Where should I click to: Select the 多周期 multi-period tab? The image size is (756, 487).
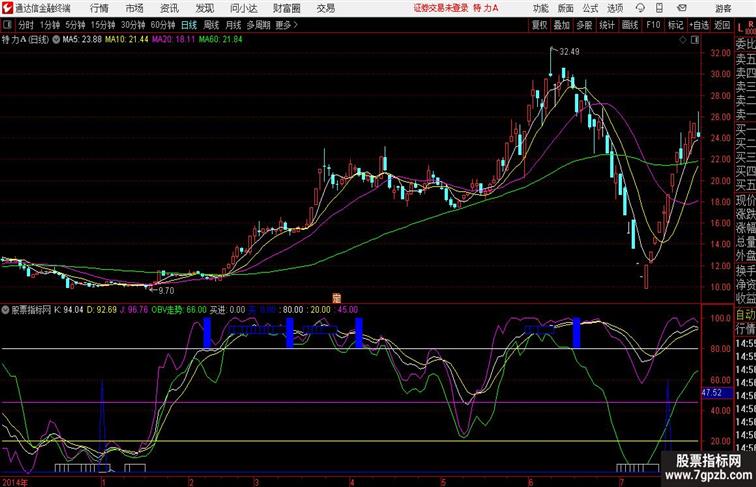click(x=258, y=25)
